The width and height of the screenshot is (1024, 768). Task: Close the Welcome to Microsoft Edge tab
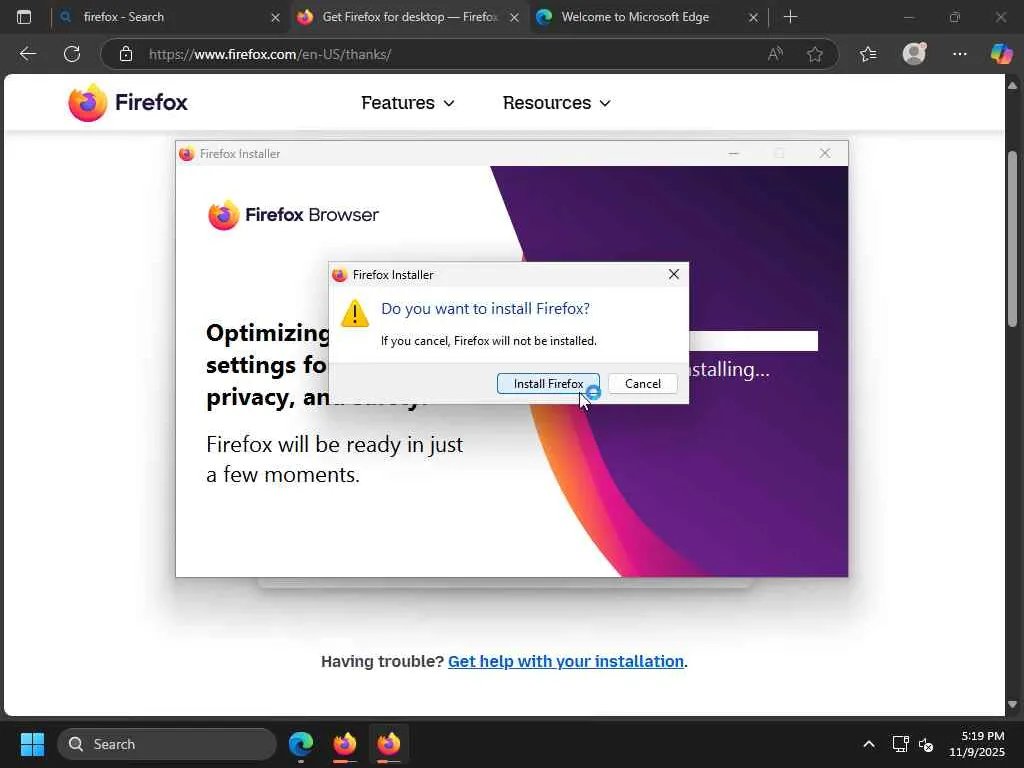[x=753, y=18]
